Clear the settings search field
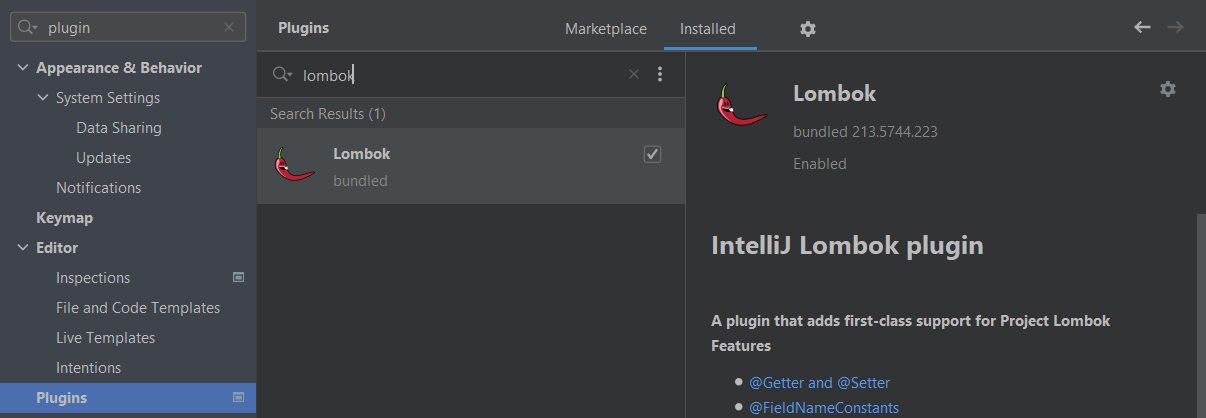 pos(229,28)
